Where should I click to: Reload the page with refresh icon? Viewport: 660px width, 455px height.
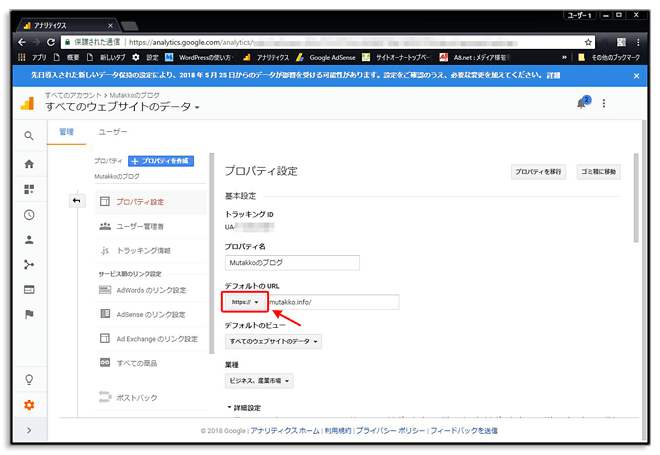click(x=51, y=42)
